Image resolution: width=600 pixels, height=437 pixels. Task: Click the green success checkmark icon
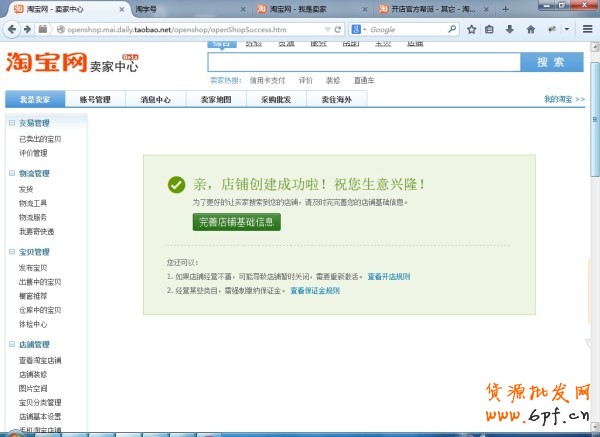(x=176, y=185)
